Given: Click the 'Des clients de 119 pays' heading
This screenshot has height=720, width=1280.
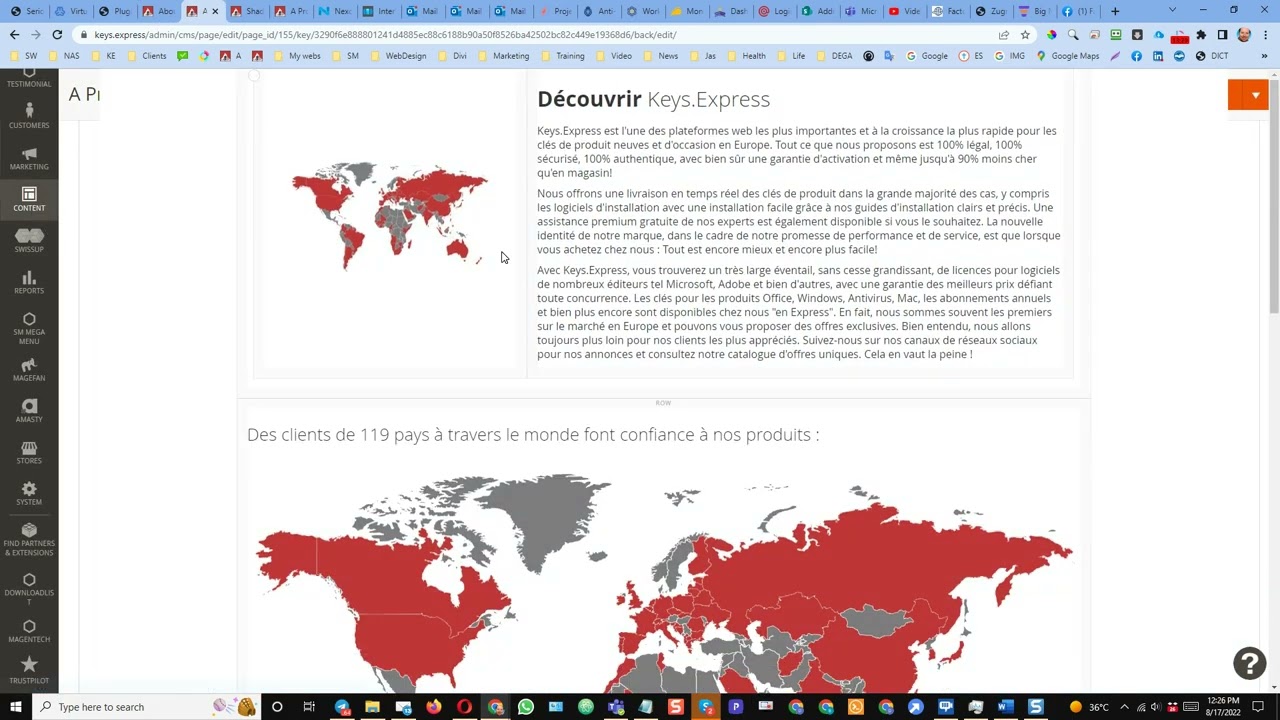Looking at the screenshot, I should pyautogui.click(x=533, y=435).
